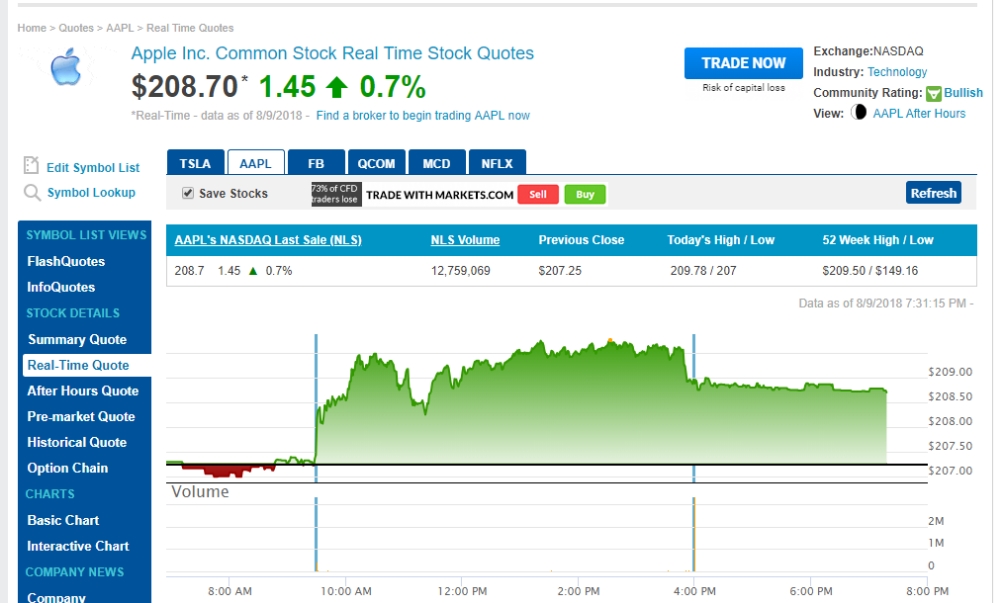Click the $209.00 price axis label

click(x=950, y=372)
